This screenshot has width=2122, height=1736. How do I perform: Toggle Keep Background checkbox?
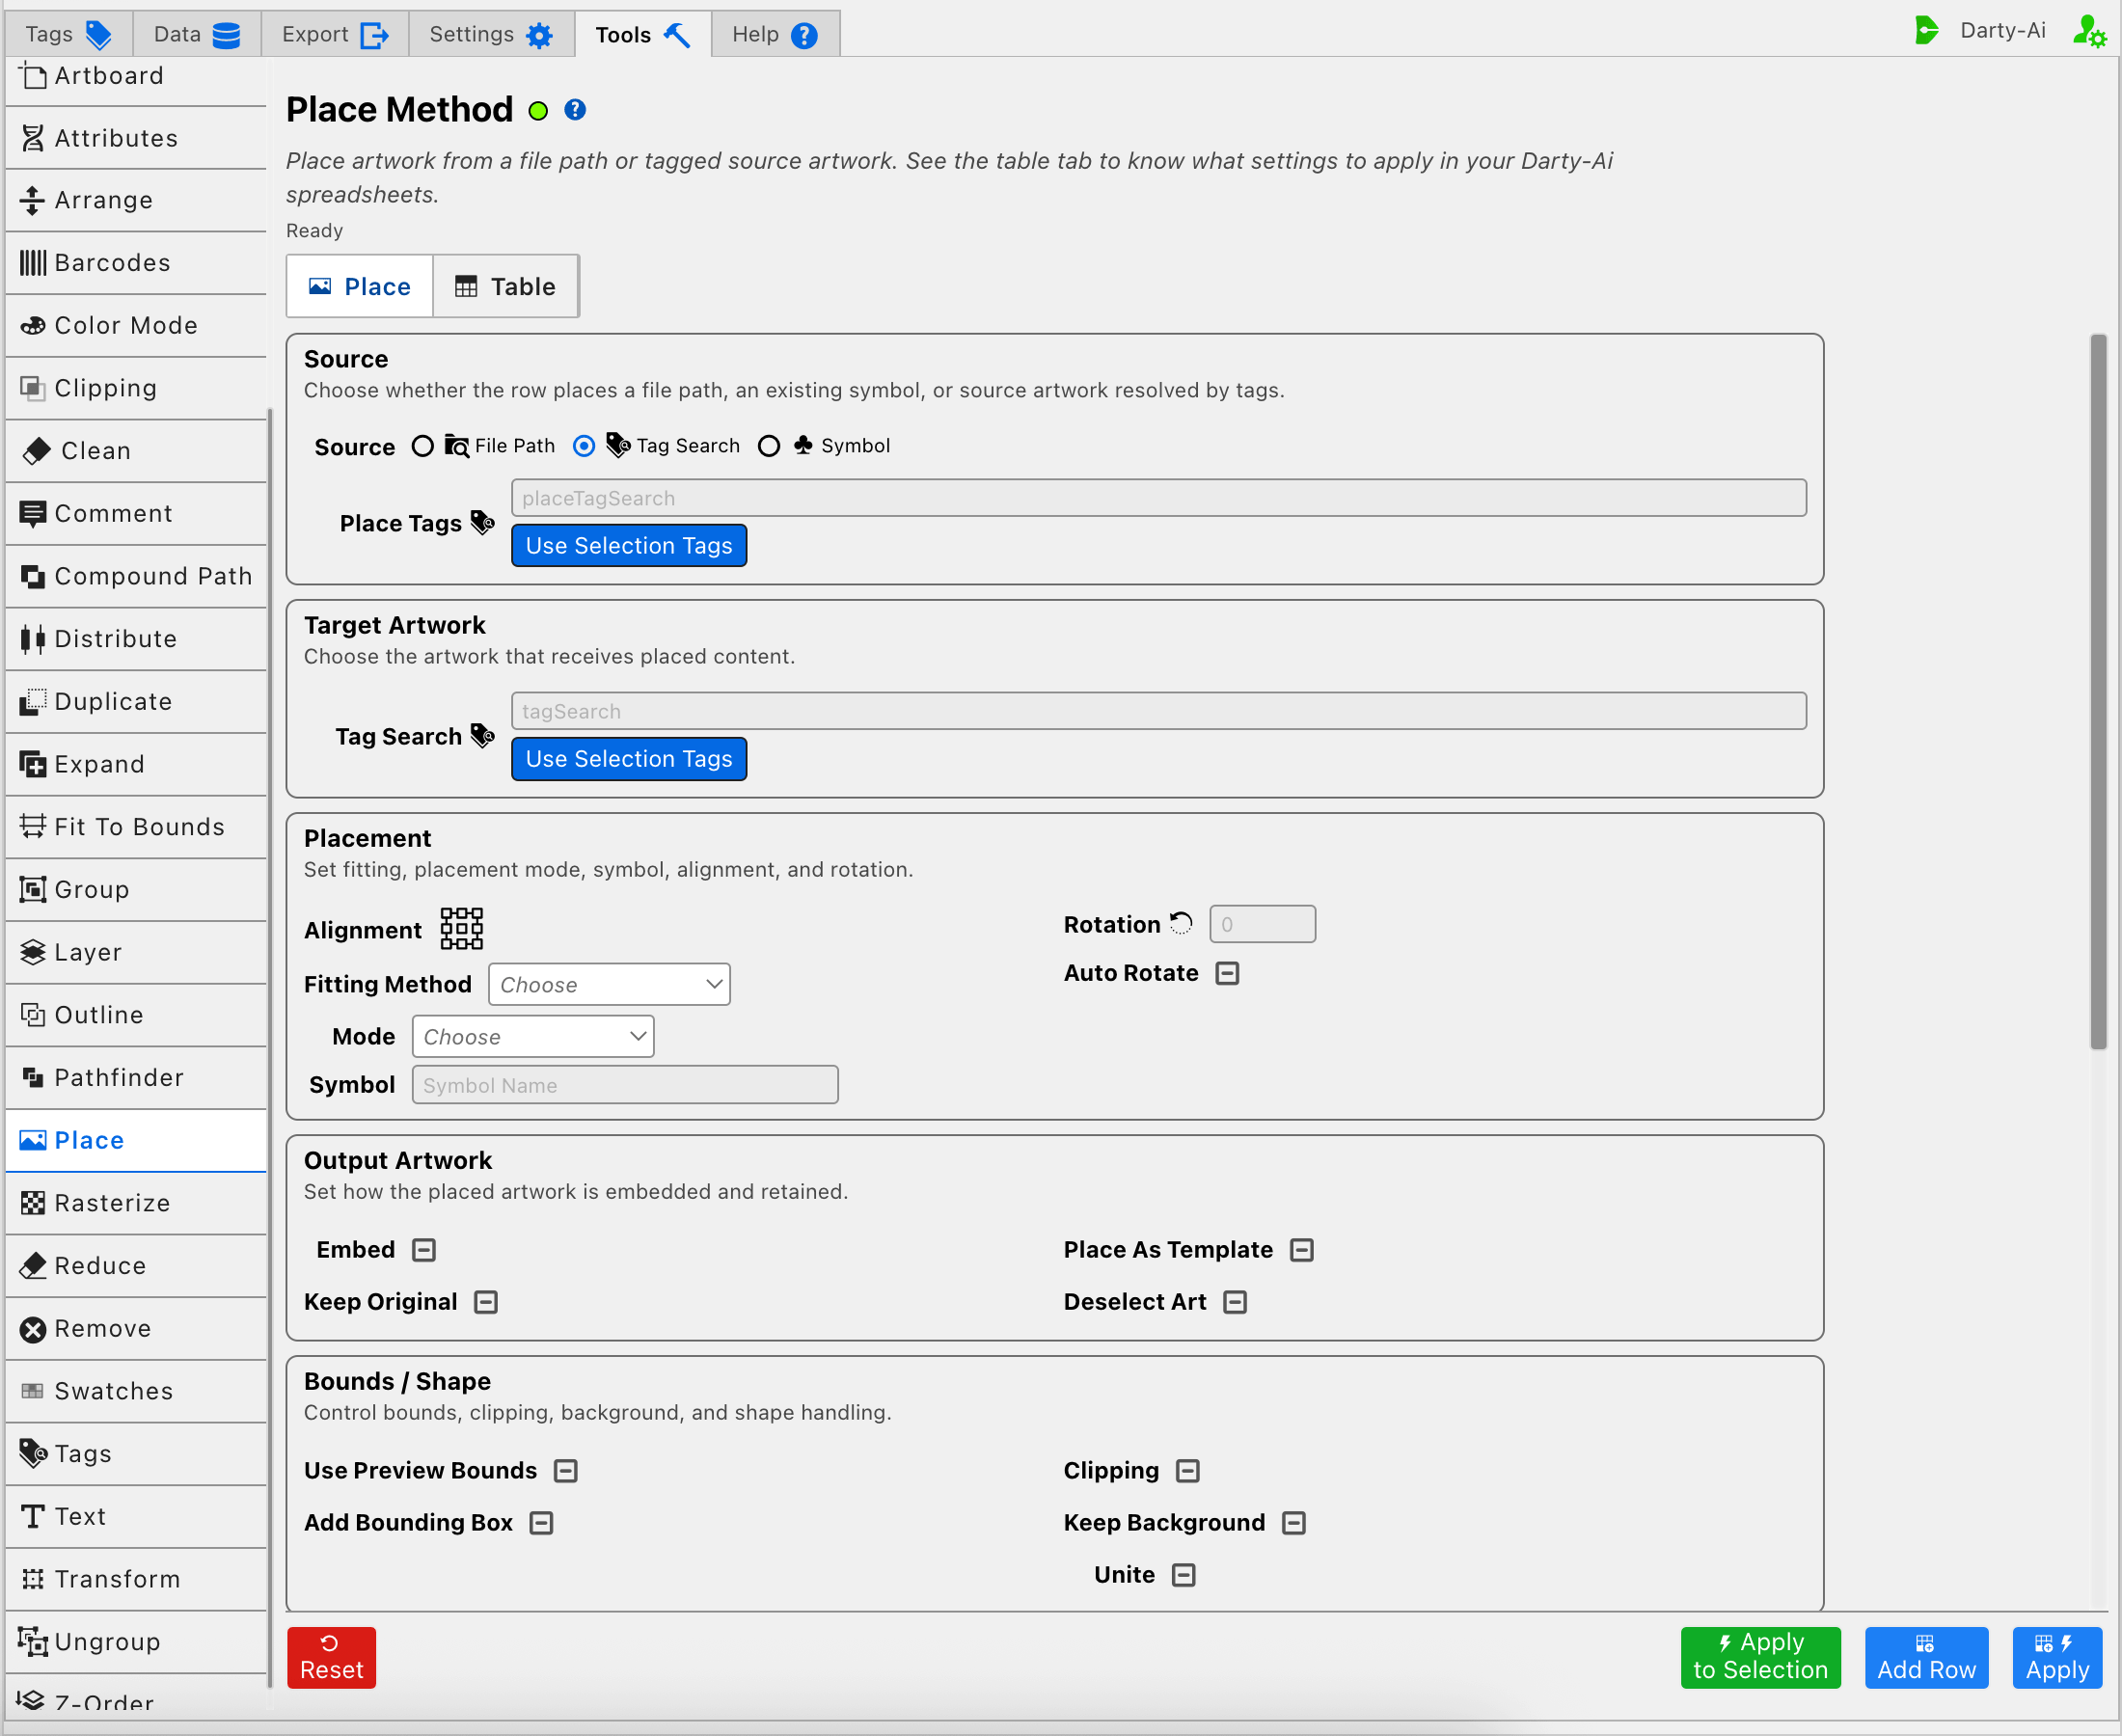click(x=1294, y=1523)
